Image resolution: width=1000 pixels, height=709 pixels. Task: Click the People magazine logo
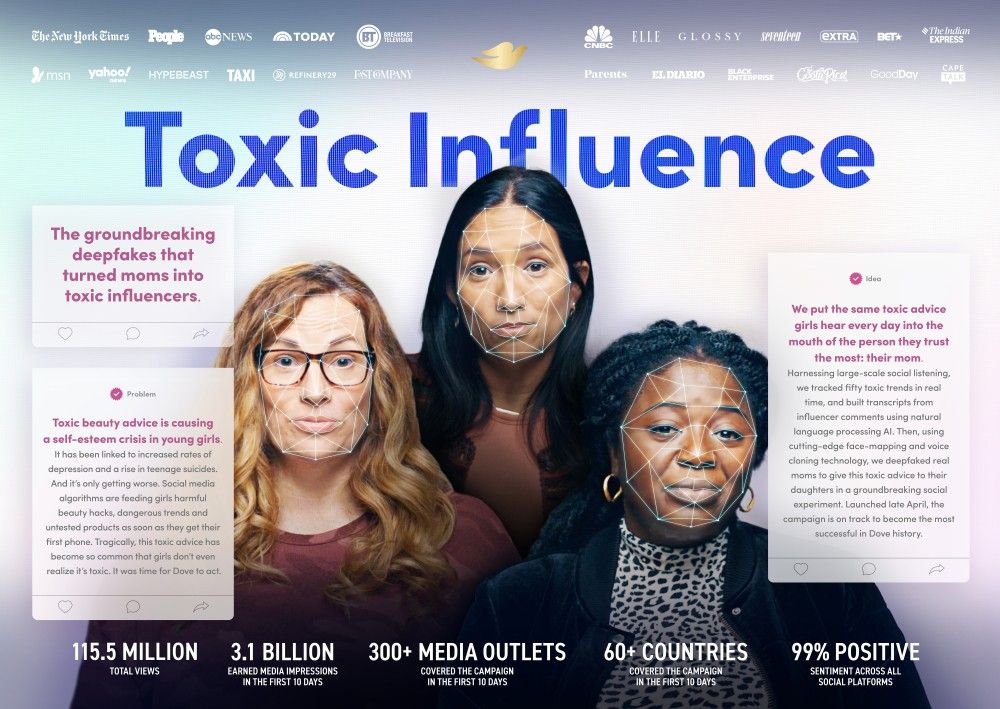166,37
